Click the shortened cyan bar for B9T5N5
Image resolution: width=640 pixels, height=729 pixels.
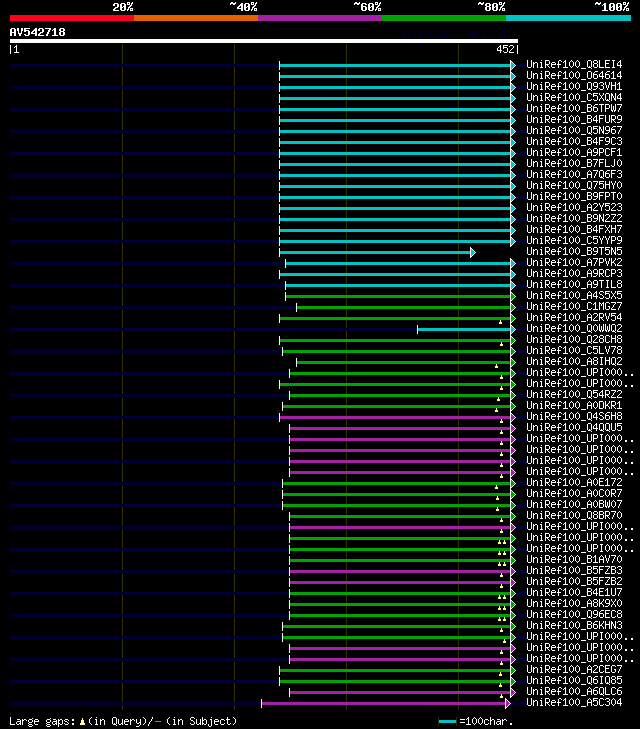point(377,252)
